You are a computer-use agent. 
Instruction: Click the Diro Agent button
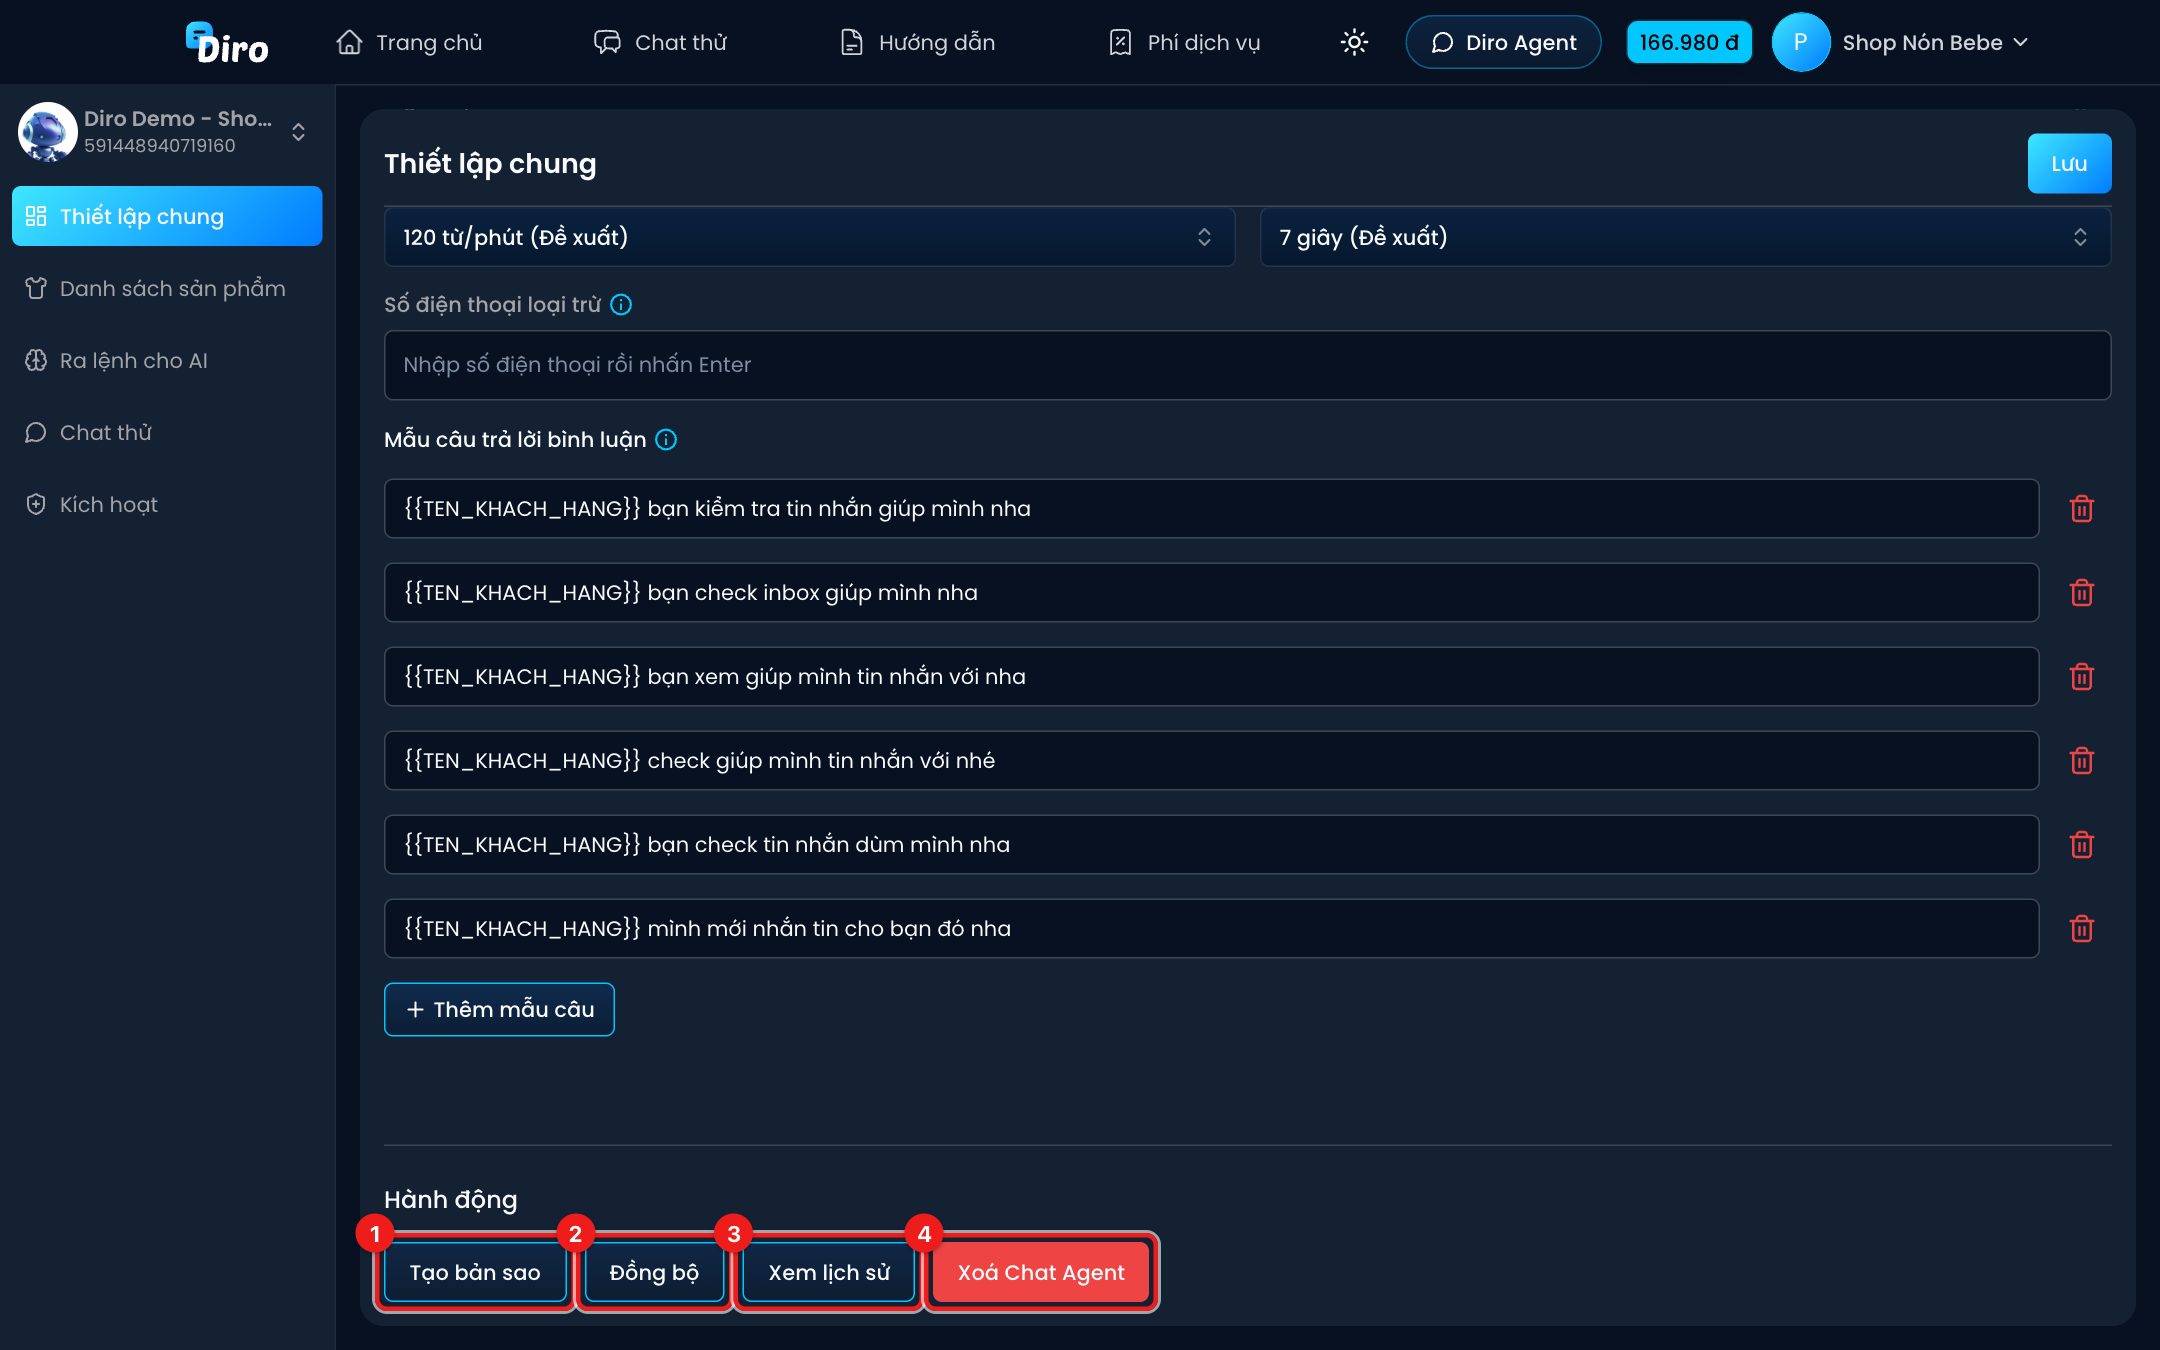click(x=1503, y=42)
